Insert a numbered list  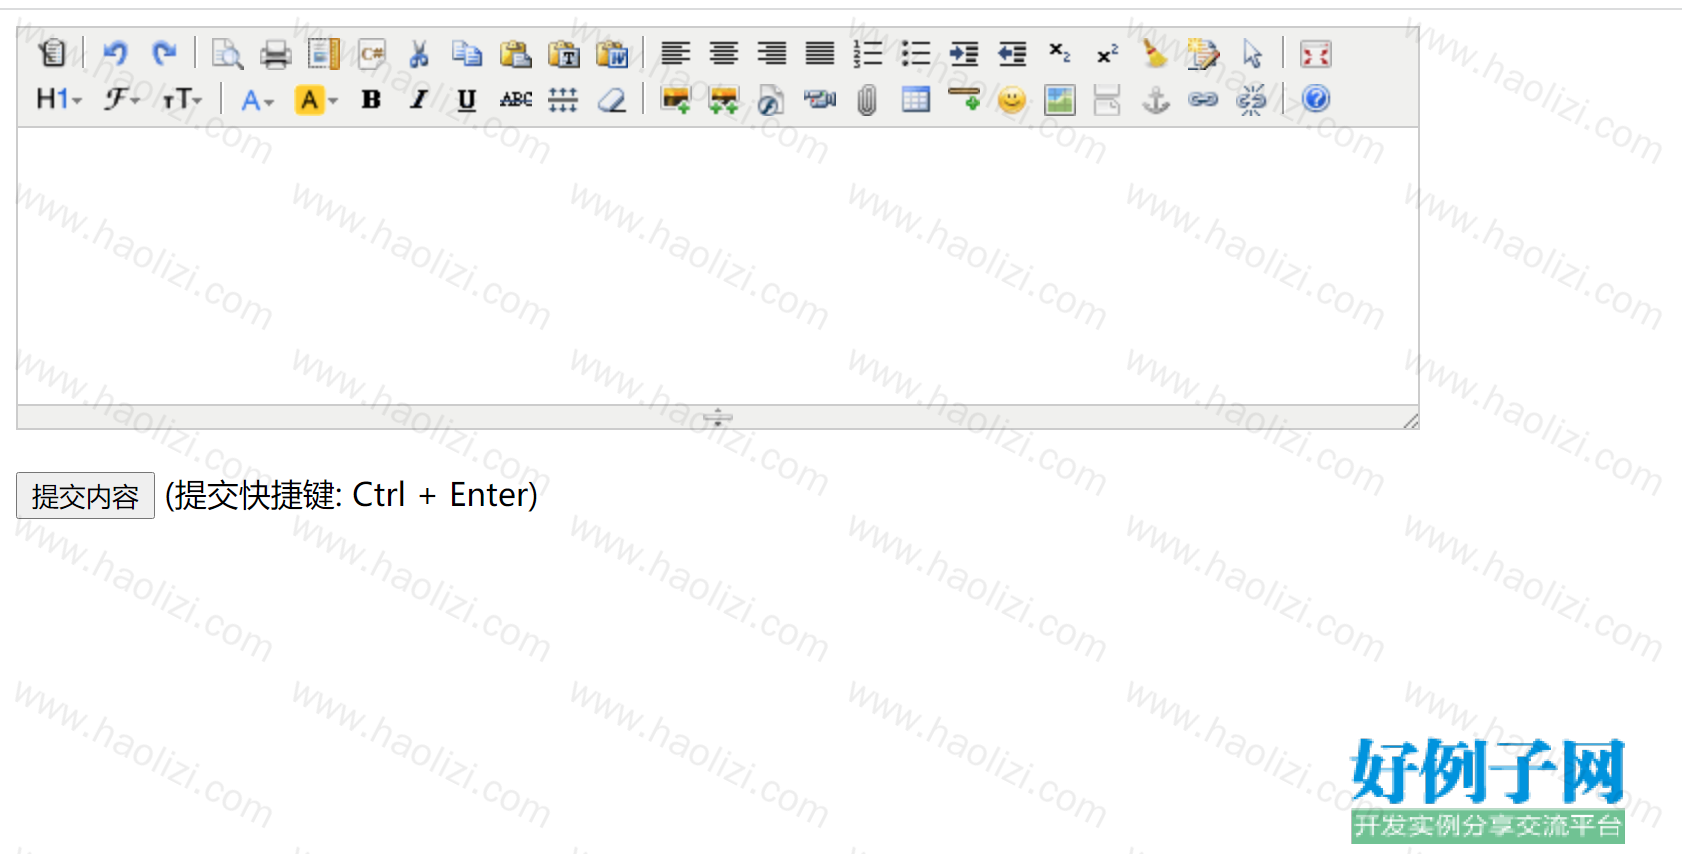[868, 53]
